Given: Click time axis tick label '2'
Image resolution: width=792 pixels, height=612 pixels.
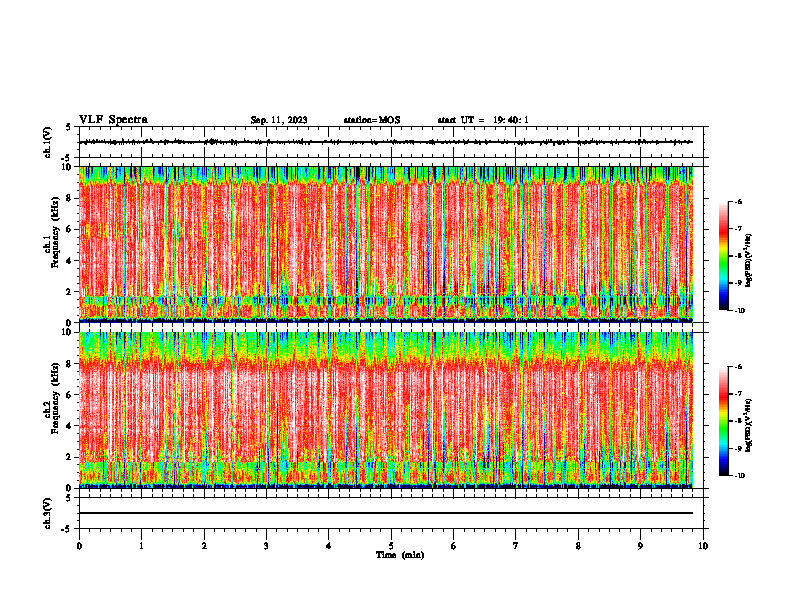Looking at the screenshot, I should click(x=204, y=546).
